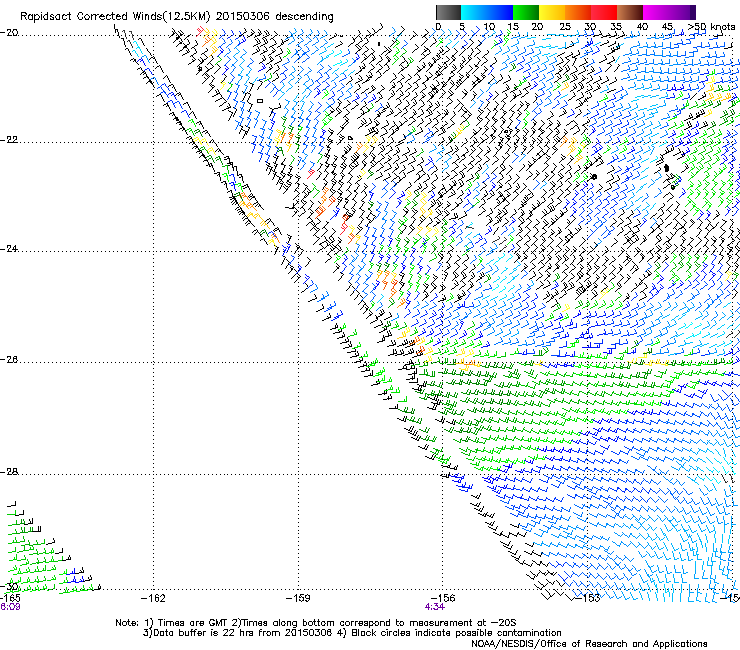740x650 pixels.
Task: Click the '-162' longitude axis label
Action: tap(153, 599)
